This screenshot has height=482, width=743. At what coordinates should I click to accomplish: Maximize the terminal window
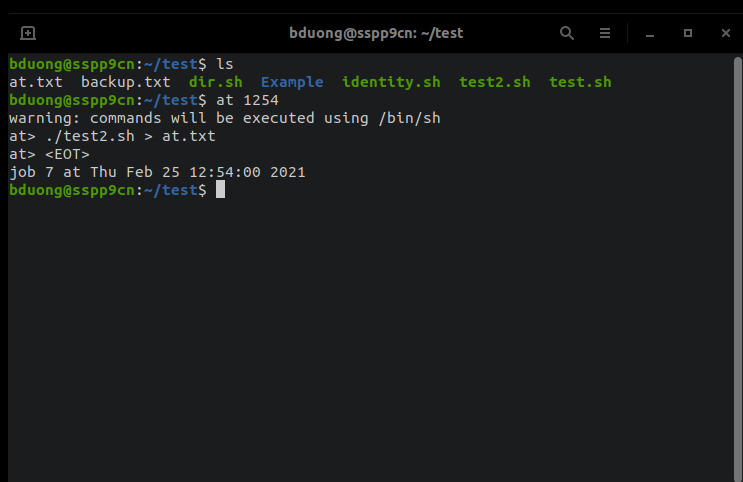pyautogui.click(x=688, y=33)
